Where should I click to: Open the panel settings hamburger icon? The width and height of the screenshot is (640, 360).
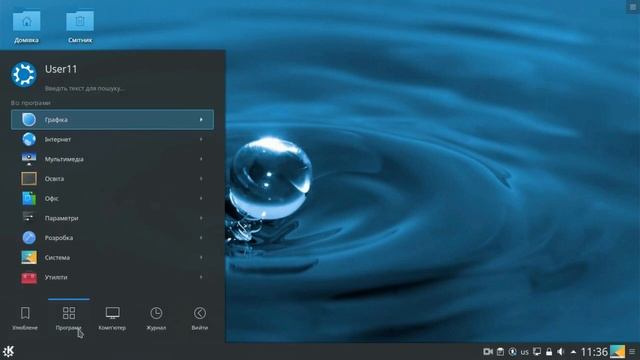click(x=632, y=352)
